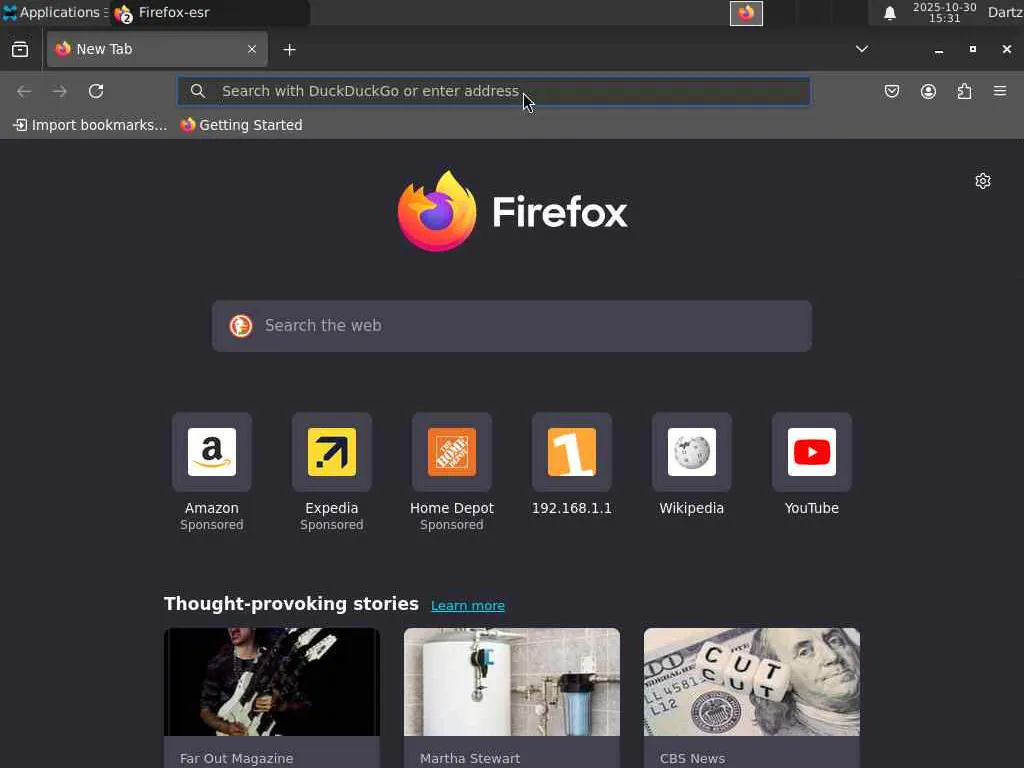The width and height of the screenshot is (1024, 768).
Task: Open the notification bell icon
Action: click(x=889, y=13)
